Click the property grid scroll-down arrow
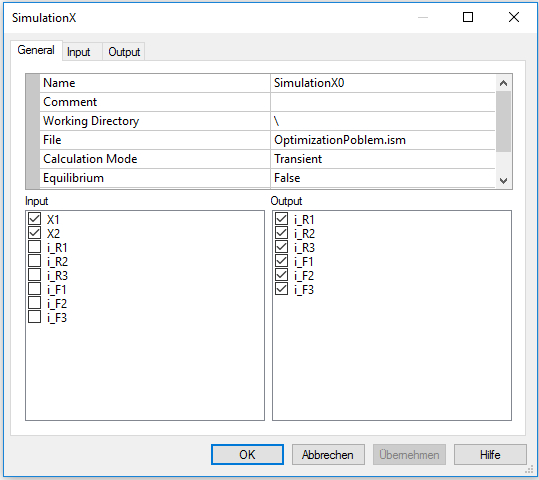Screen dimensions: 539x480 (x=504, y=181)
